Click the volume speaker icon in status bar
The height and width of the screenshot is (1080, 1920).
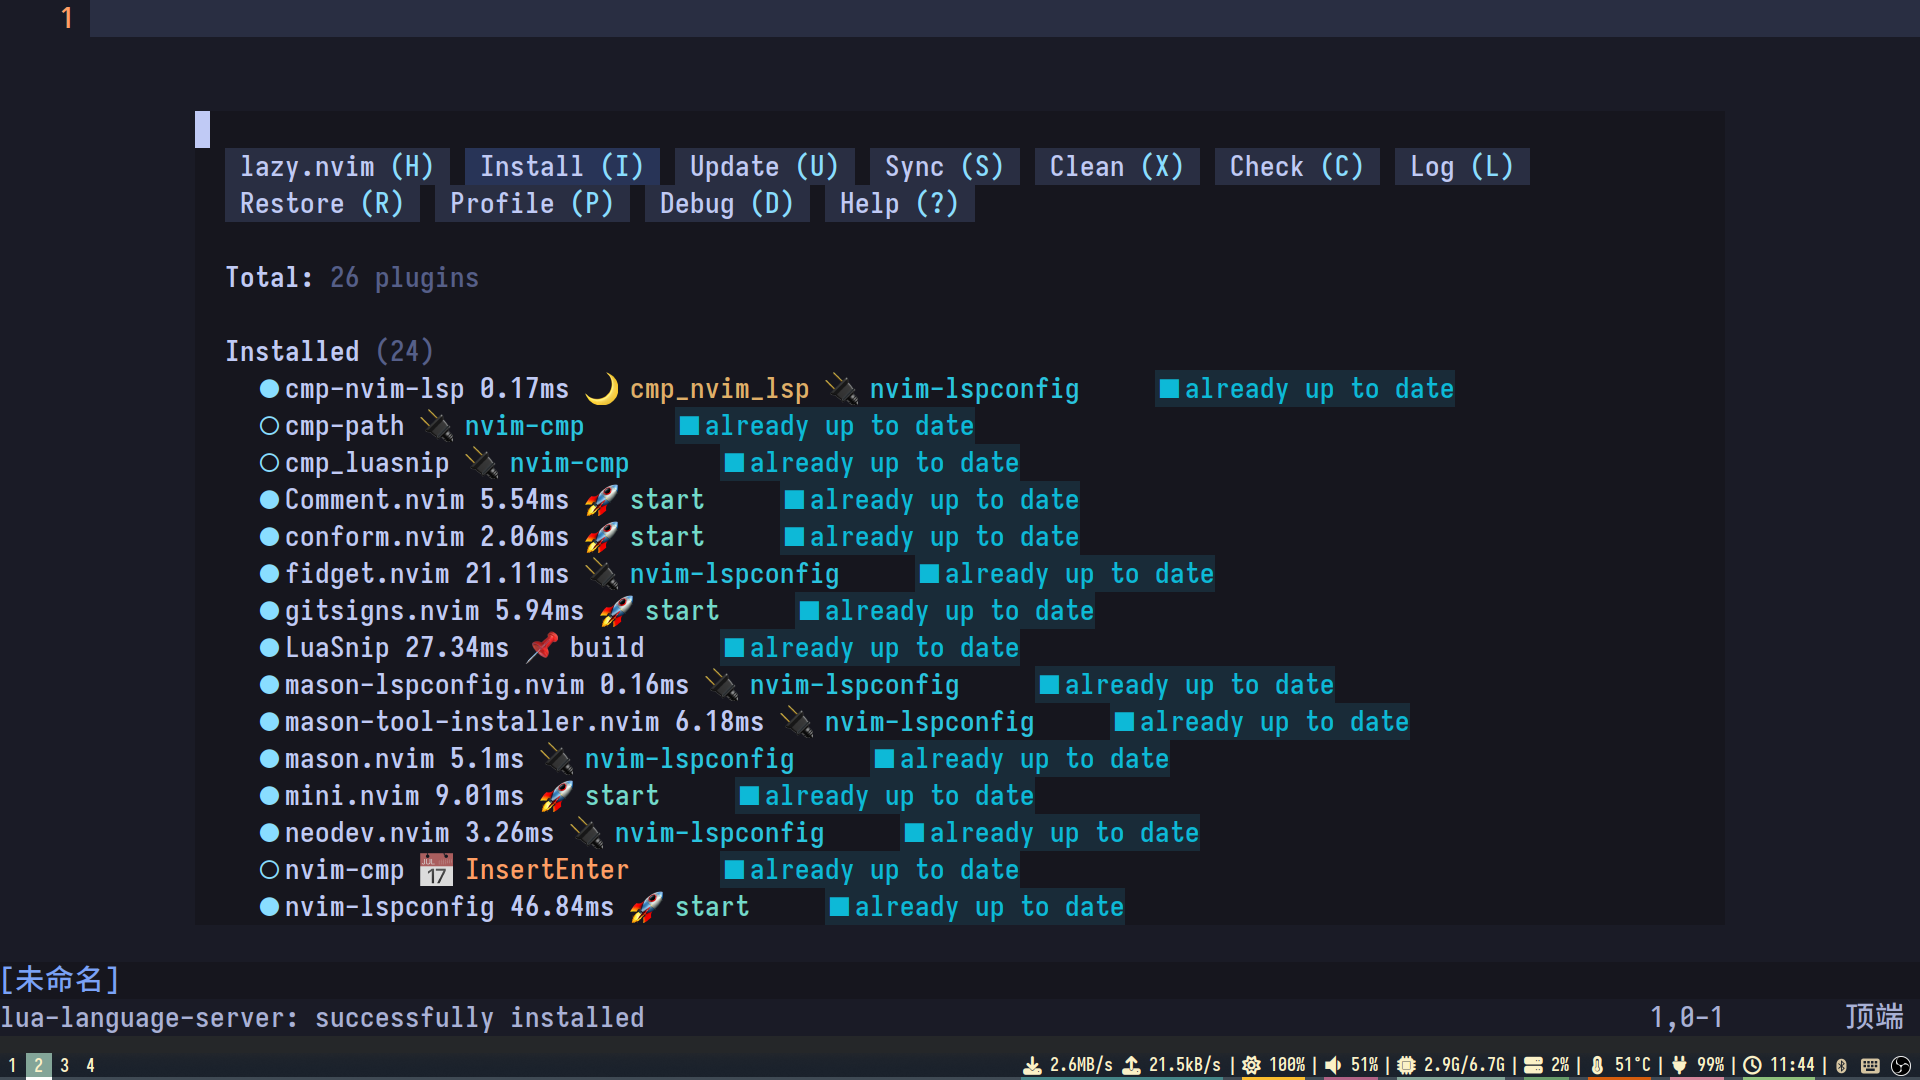pyautogui.click(x=1333, y=1066)
